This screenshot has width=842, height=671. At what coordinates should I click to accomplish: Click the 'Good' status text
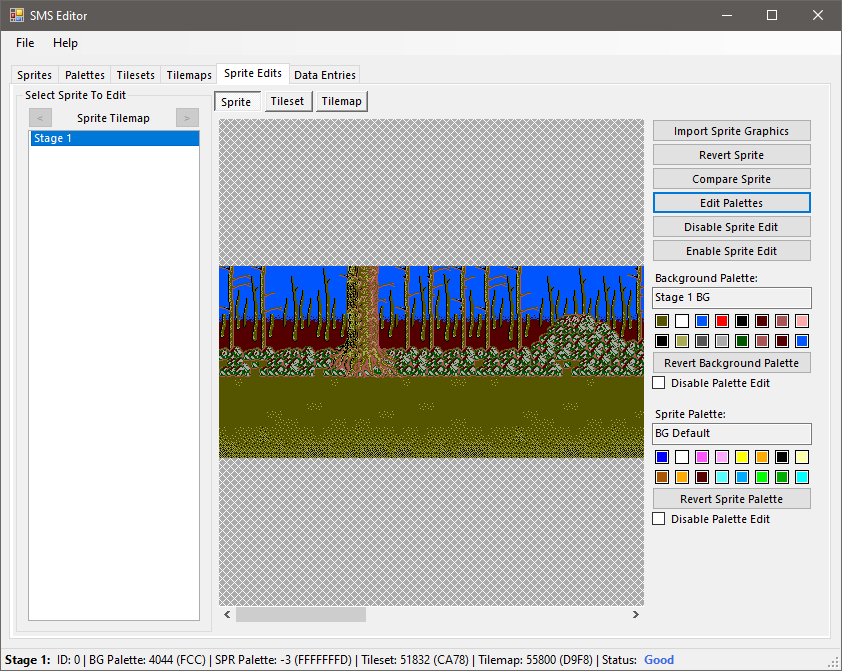[x=659, y=660]
